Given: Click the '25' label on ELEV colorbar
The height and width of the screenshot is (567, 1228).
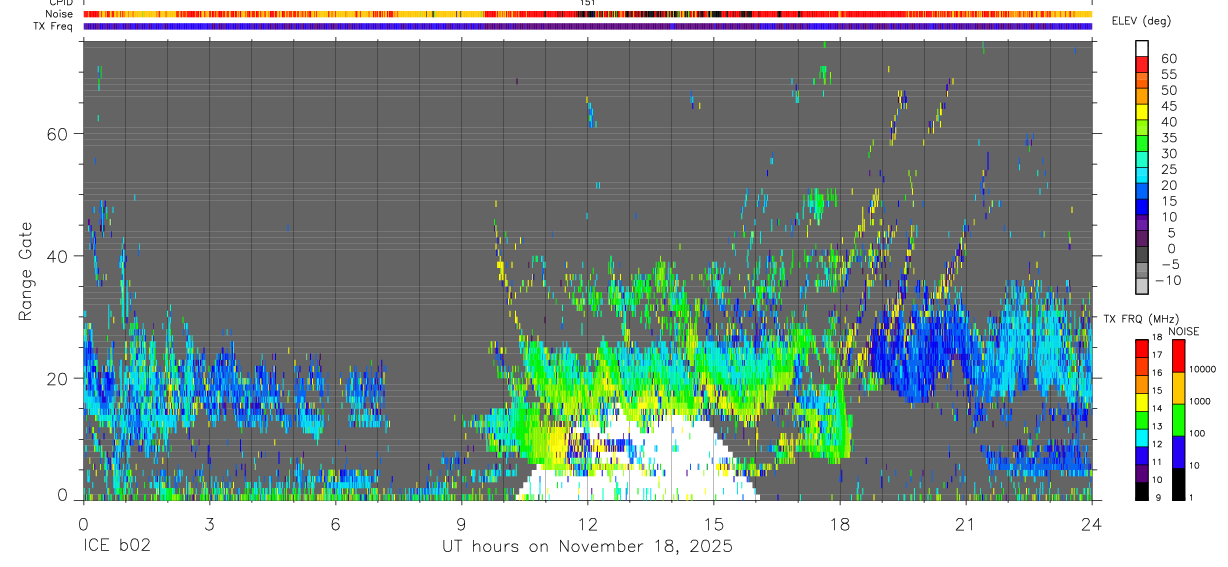Looking at the screenshot, I should tap(1168, 170).
